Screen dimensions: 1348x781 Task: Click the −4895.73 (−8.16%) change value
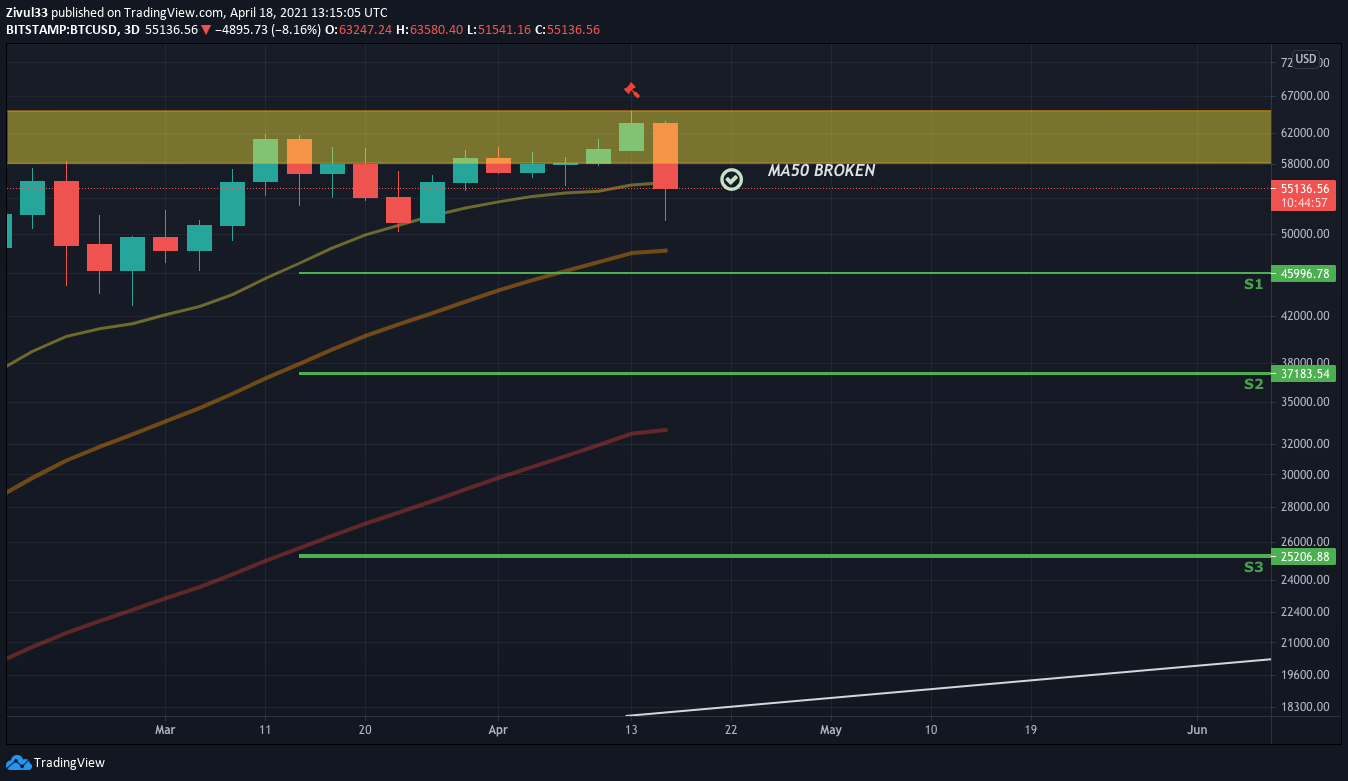(268, 30)
